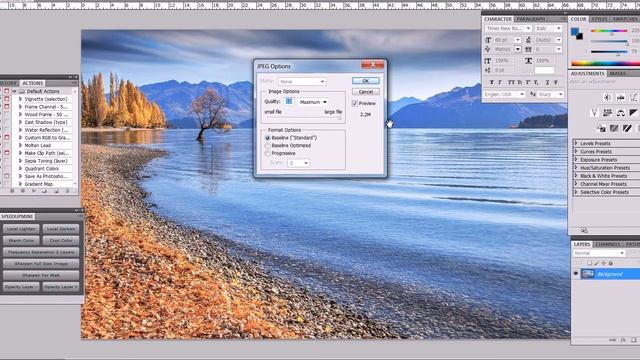Create a new action
Viewport: 640px width, 360px height.
(56, 191)
